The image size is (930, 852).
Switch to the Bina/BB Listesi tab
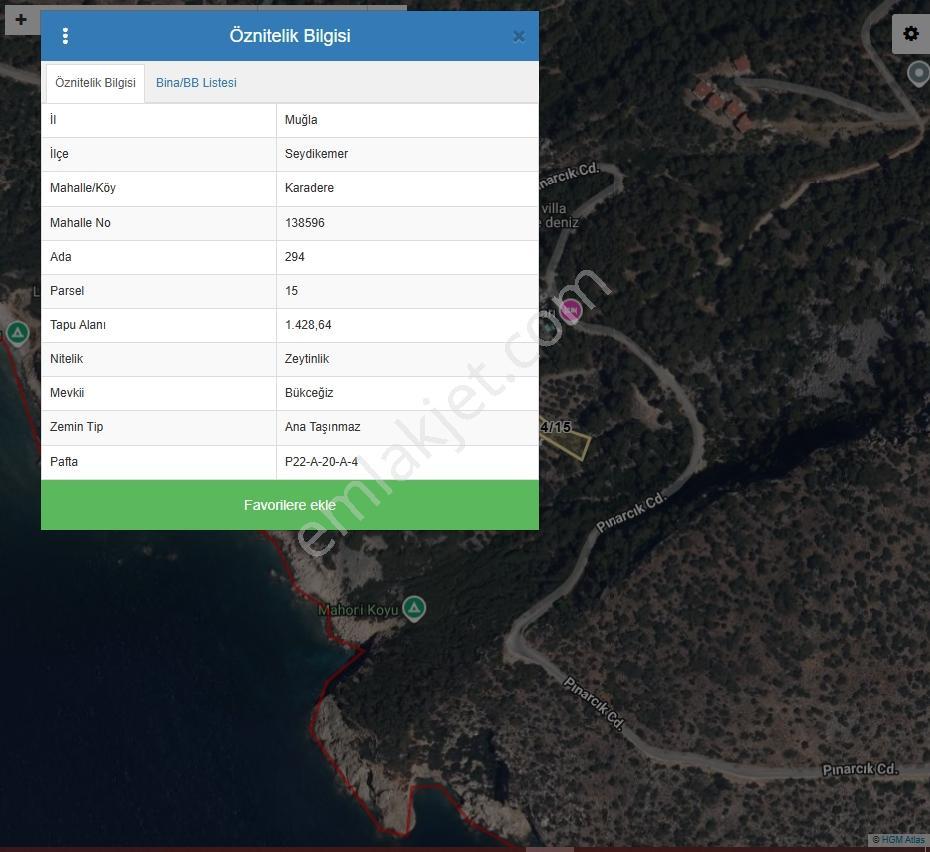[x=196, y=83]
